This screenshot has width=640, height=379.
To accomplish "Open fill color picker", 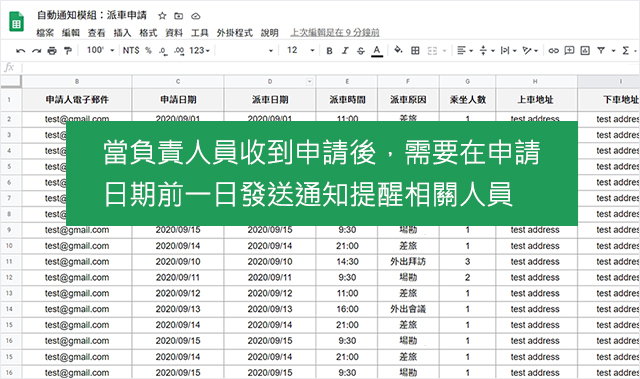I will [398, 50].
